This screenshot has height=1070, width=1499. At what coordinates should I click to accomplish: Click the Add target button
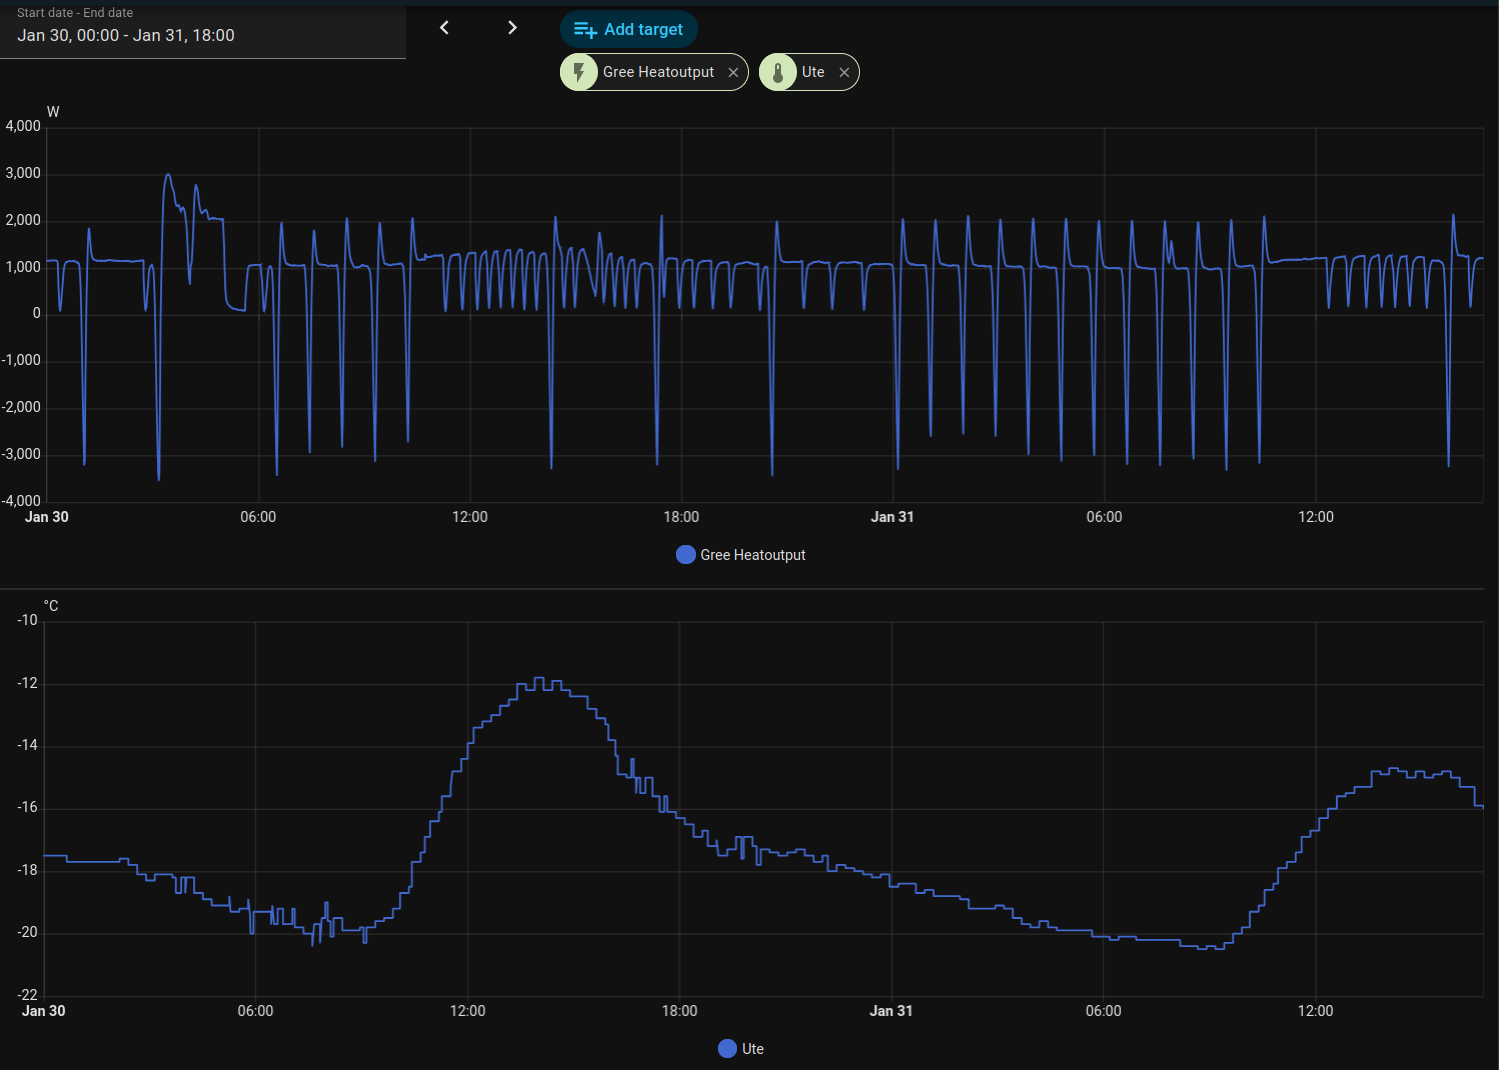point(629,29)
